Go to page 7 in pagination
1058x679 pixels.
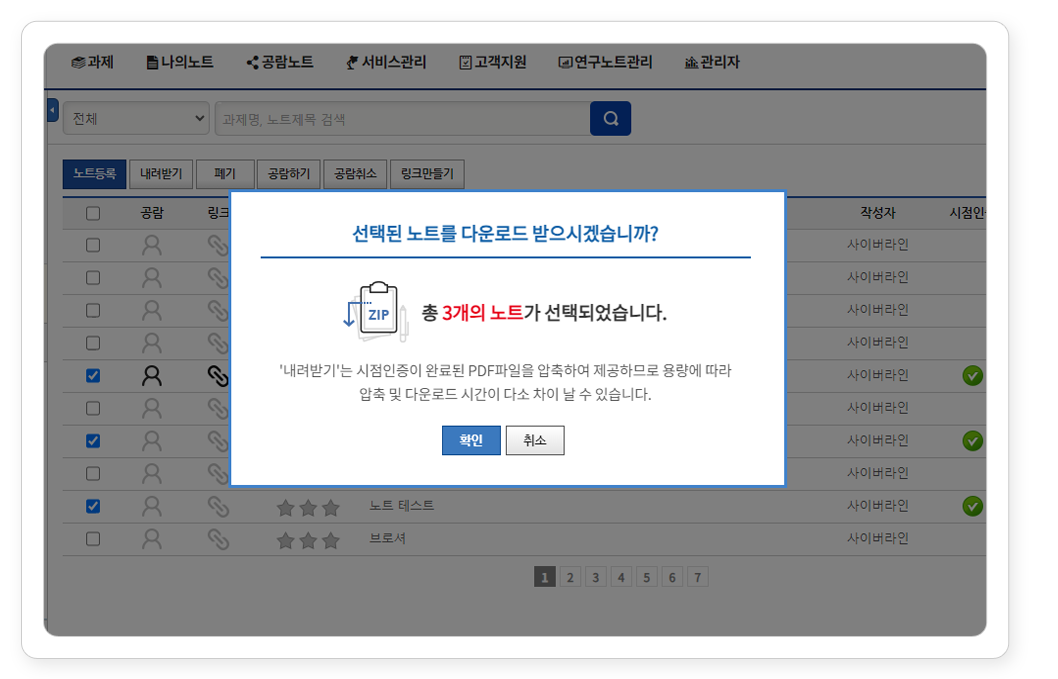(697, 577)
